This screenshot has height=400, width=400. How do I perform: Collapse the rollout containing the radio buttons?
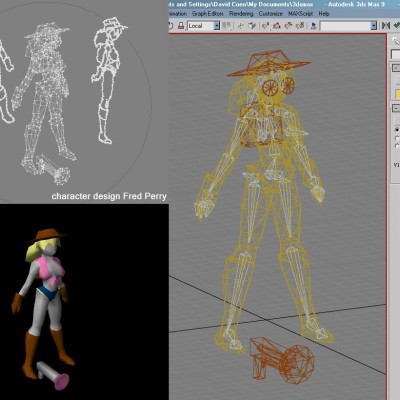click(x=396, y=108)
